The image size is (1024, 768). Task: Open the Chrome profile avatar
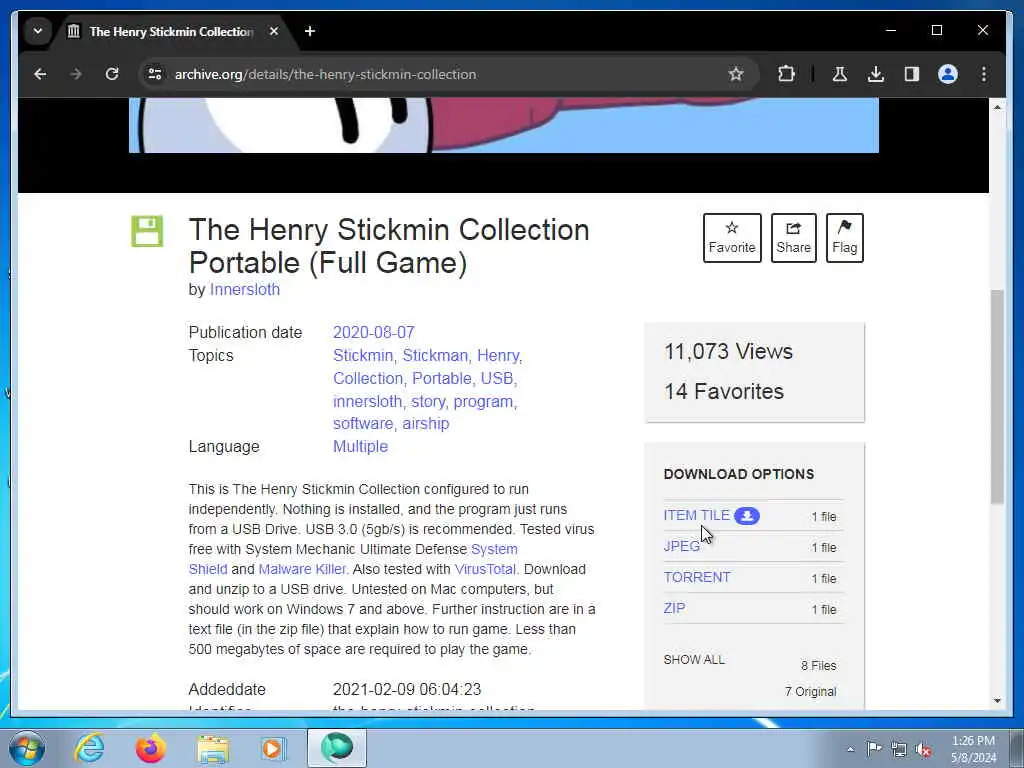[948, 74]
